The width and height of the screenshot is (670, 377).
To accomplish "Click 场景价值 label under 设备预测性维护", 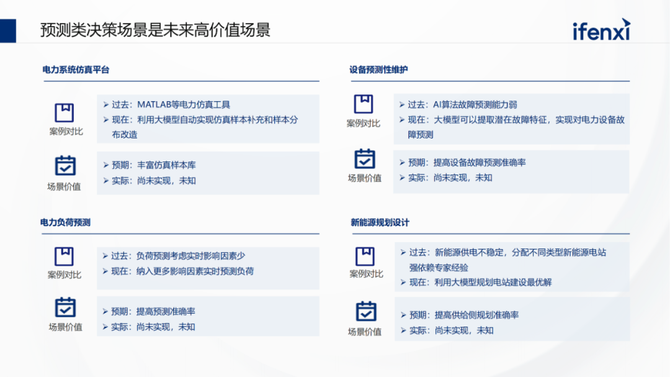I will pos(364,178).
